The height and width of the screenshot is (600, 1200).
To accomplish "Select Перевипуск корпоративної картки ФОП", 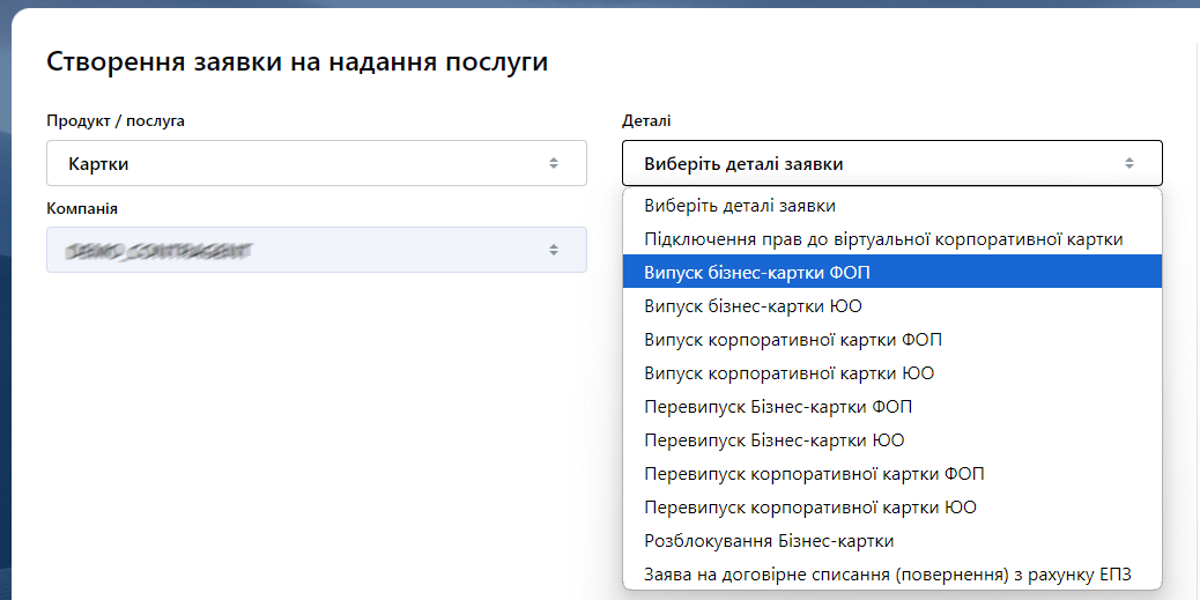I will (x=892, y=474).
